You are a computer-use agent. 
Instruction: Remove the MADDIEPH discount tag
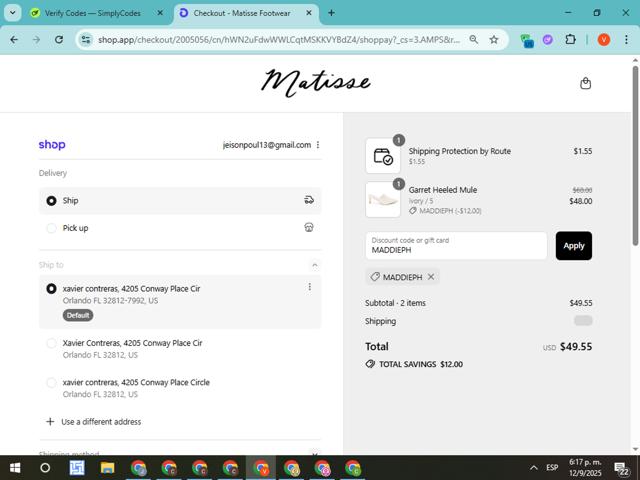click(431, 277)
